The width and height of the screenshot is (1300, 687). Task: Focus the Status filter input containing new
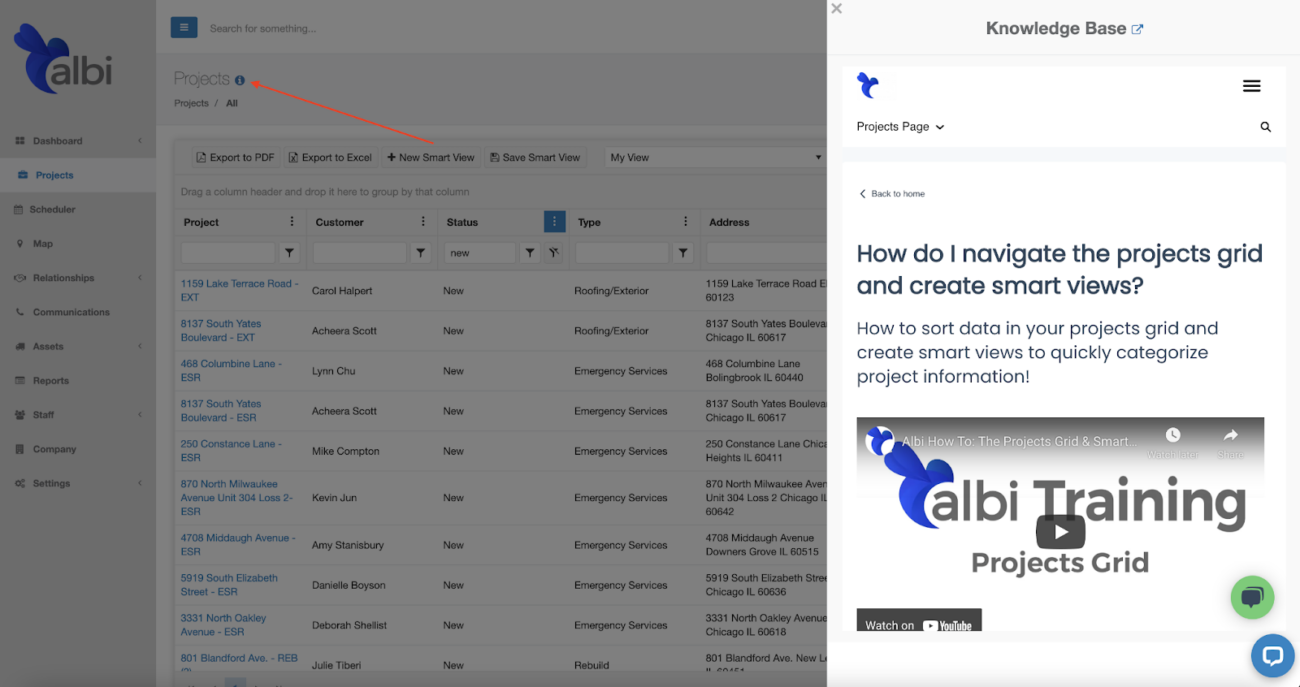point(480,253)
